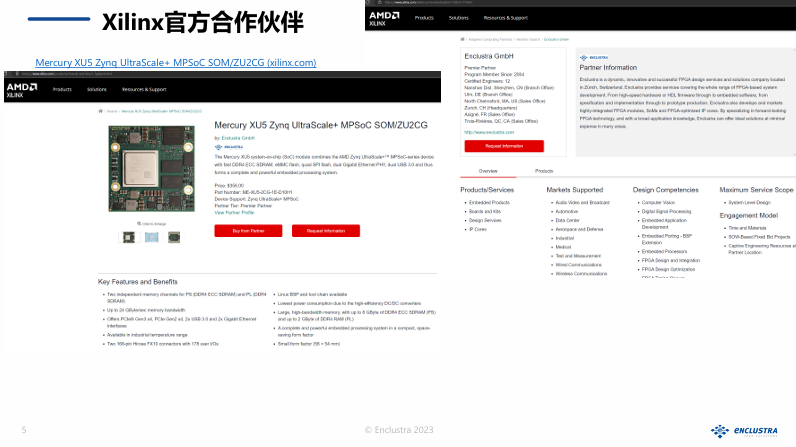The height and width of the screenshot is (447, 796).
Task: Click home breadcrumb icon on partner page
Action: (462, 39)
